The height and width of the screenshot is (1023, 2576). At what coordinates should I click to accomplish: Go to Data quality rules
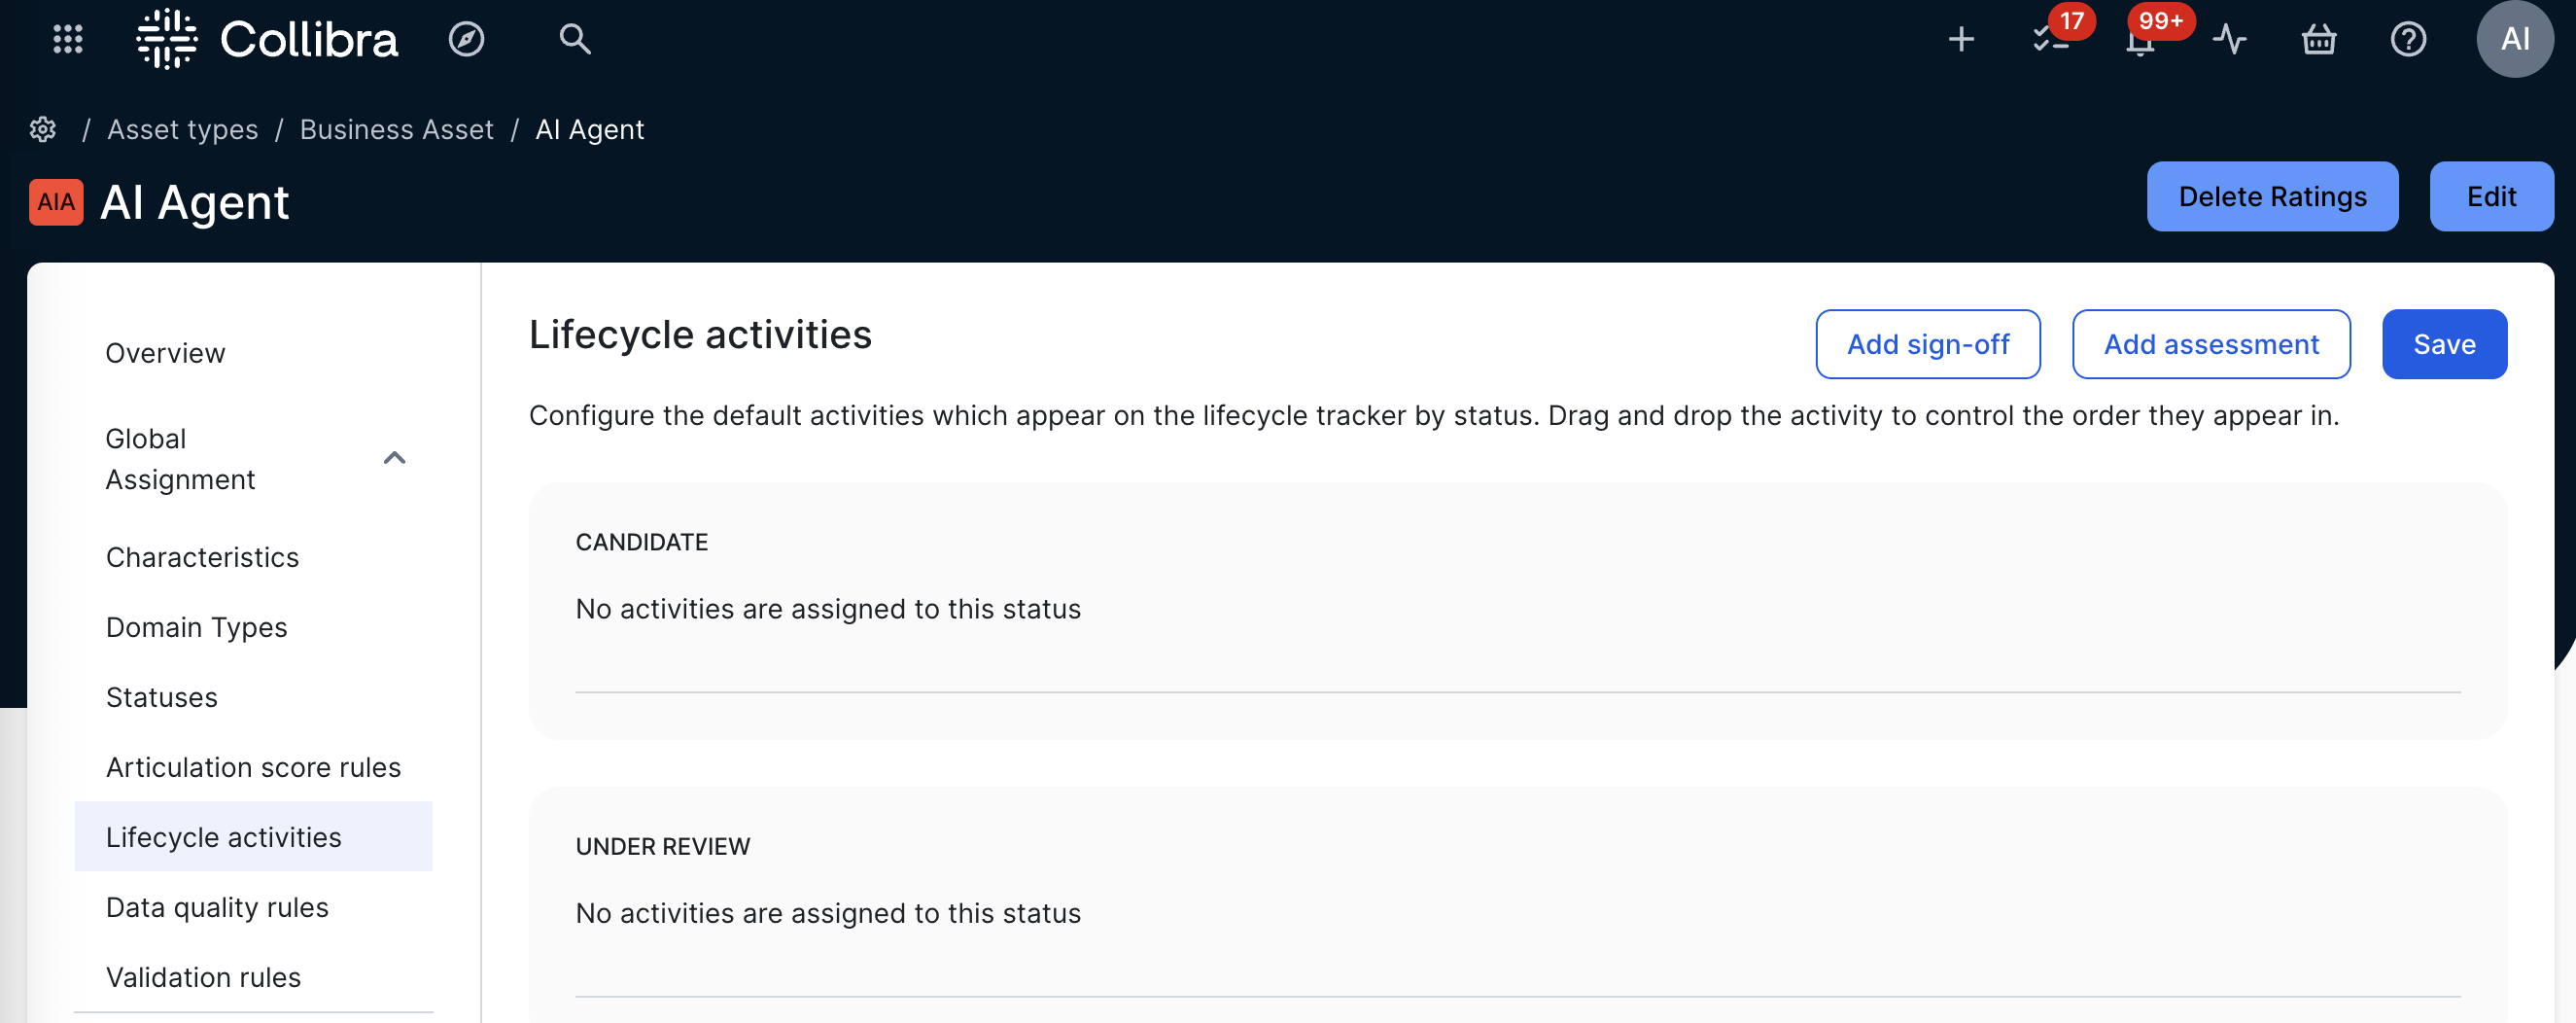click(x=217, y=906)
